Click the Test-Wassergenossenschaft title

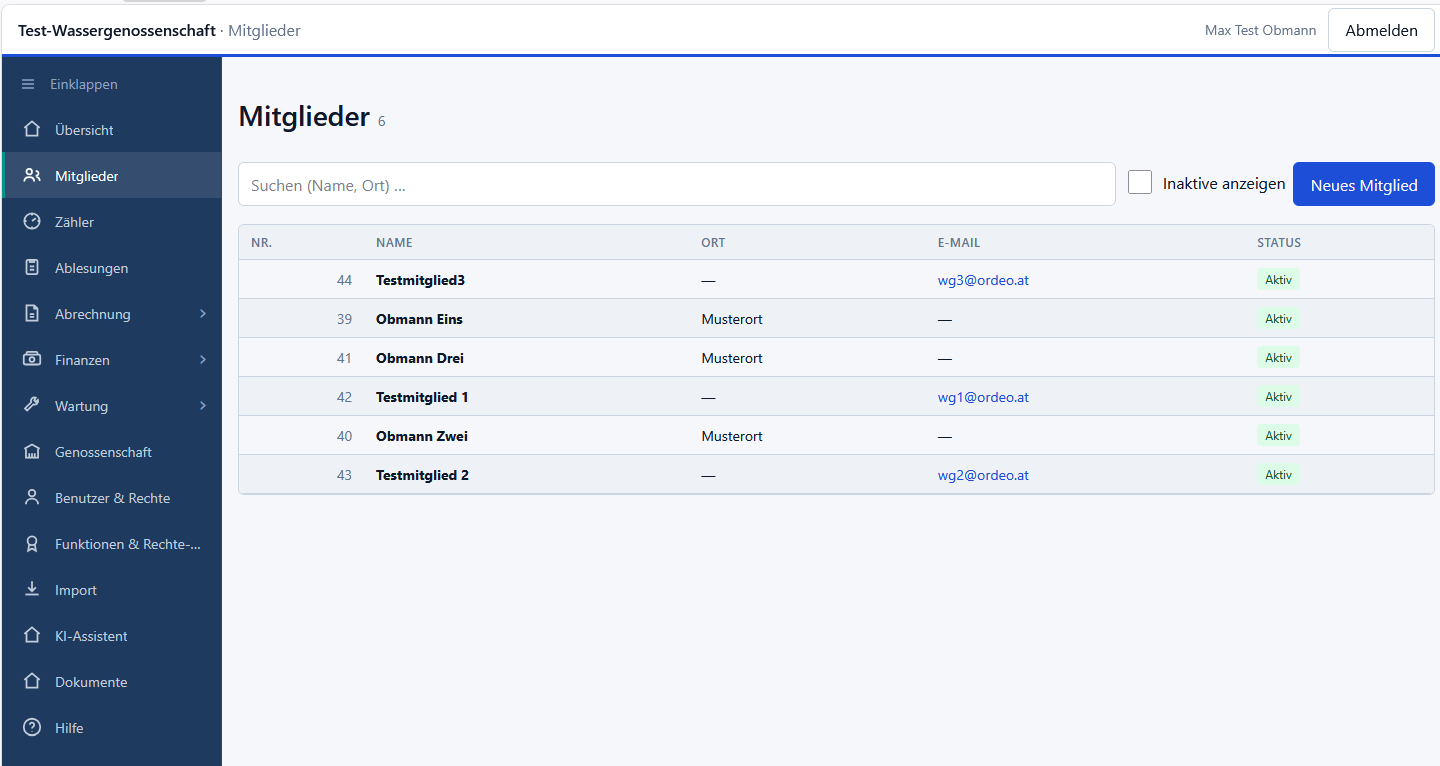[x=117, y=30]
